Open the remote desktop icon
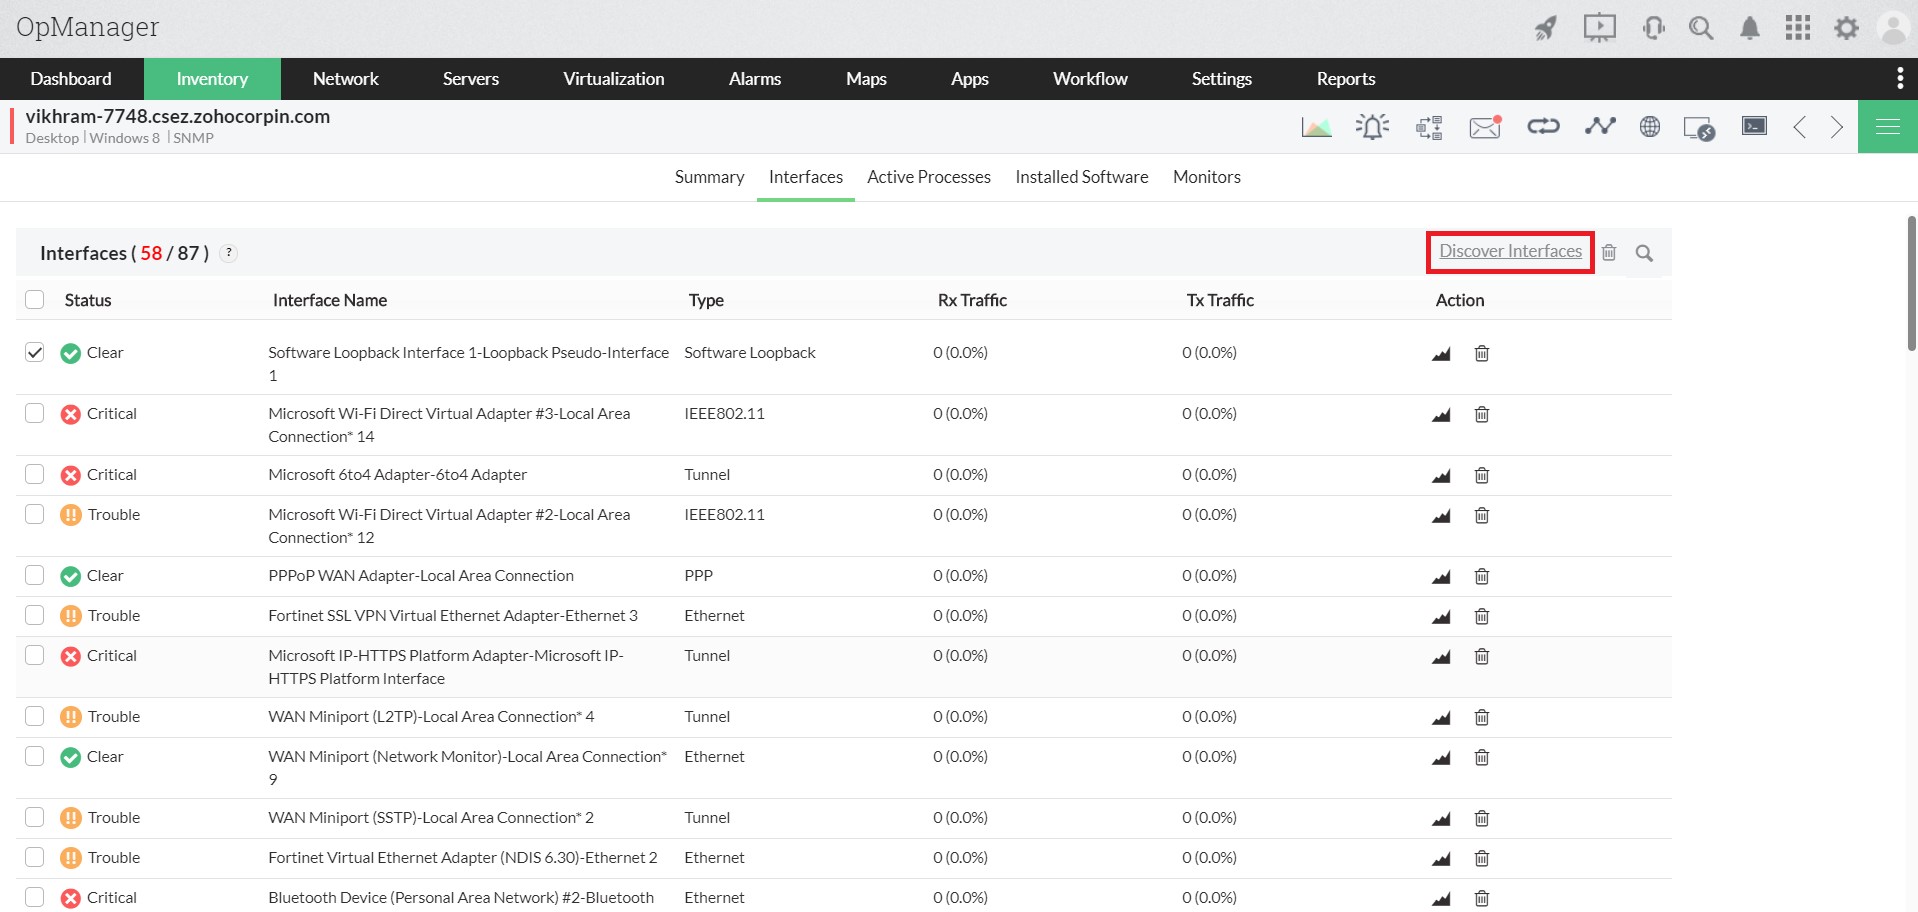The image size is (1918, 912). (x=1698, y=128)
